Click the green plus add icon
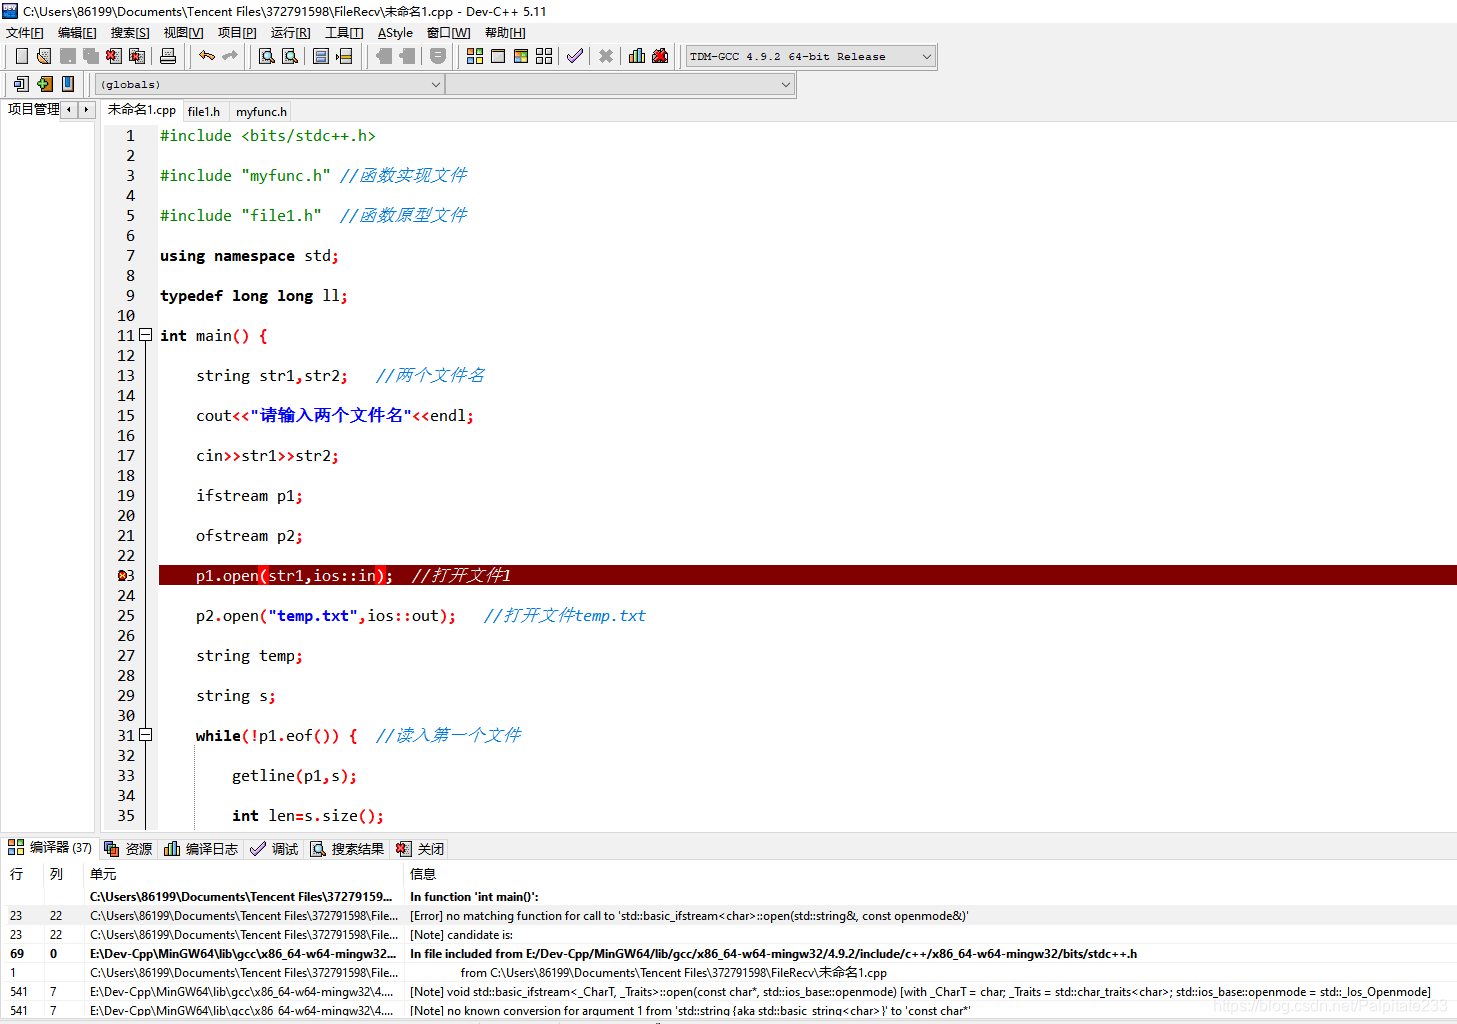 [x=45, y=84]
